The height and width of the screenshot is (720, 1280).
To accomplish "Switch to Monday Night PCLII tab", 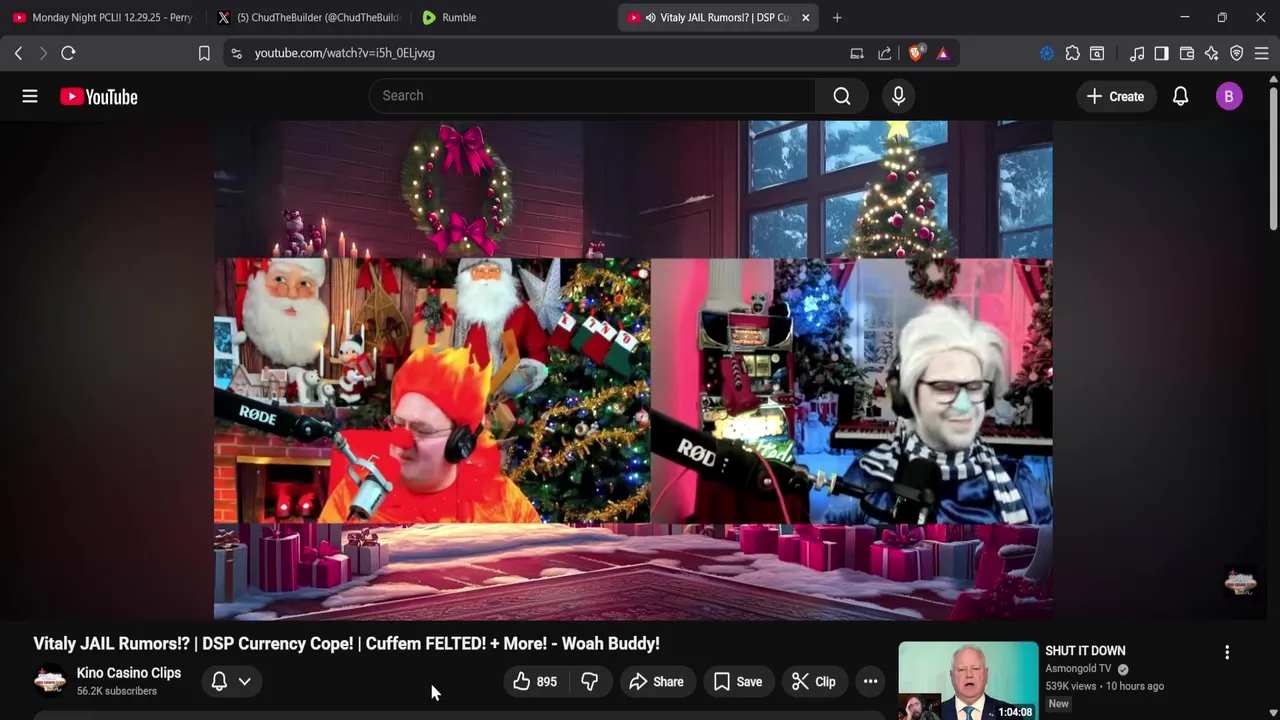I will tap(102, 17).
